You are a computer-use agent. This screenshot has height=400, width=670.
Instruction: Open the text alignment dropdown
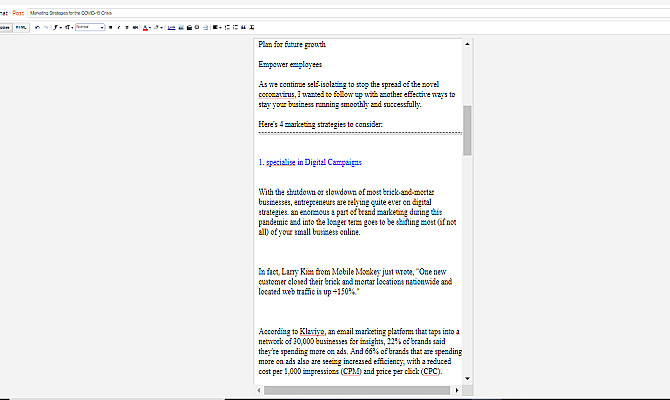coord(217,27)
